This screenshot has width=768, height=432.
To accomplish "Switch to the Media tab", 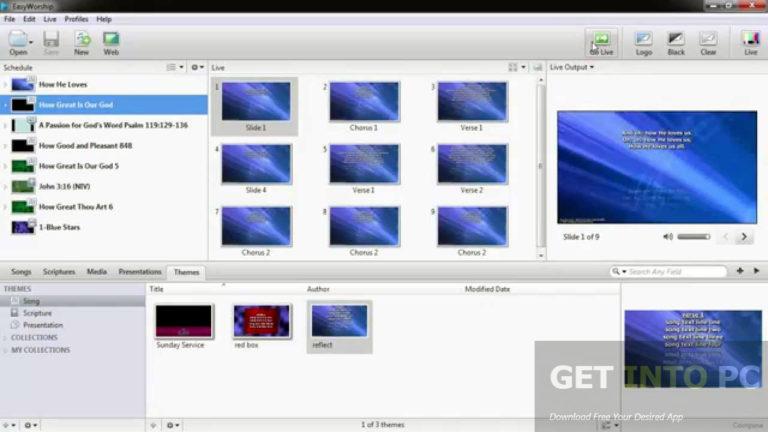I will tap(96, 271).
